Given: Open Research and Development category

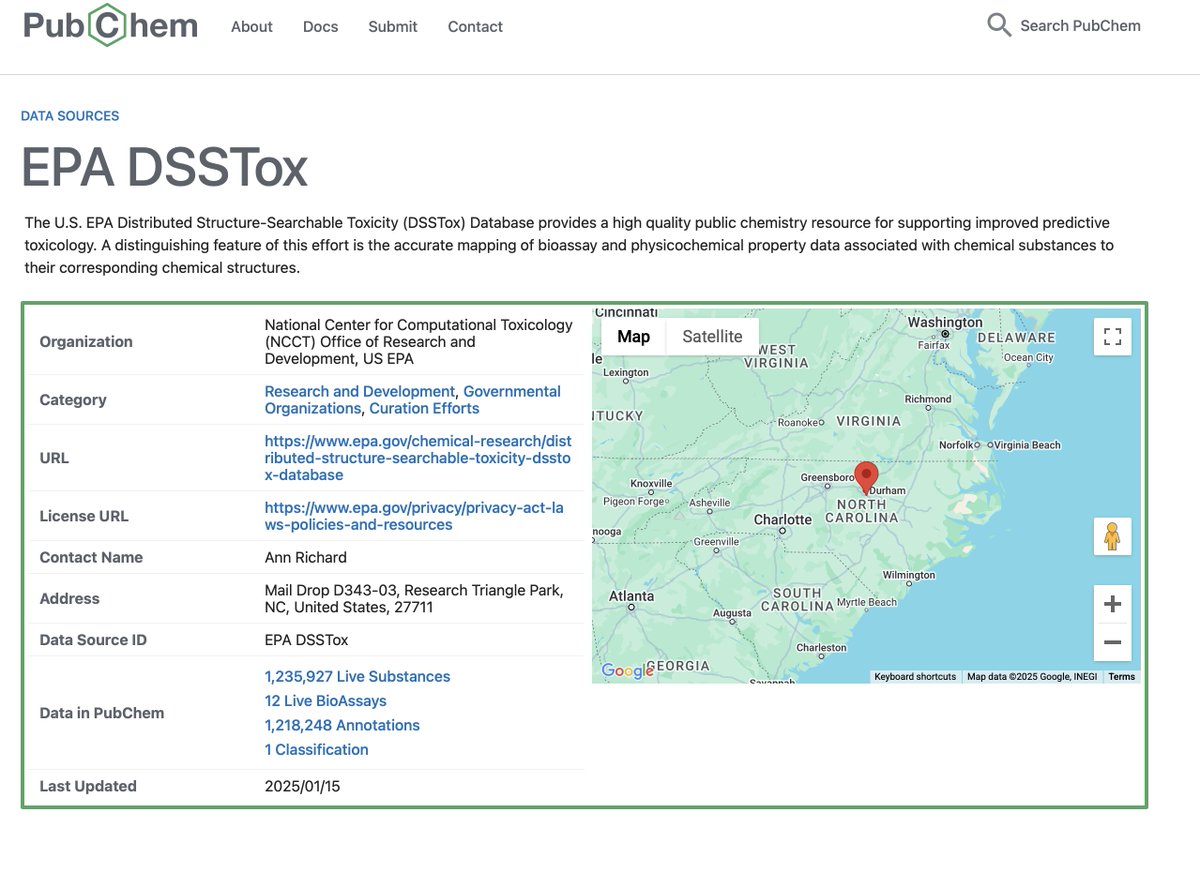Looking at the screenshot, I should click(360, 391).
